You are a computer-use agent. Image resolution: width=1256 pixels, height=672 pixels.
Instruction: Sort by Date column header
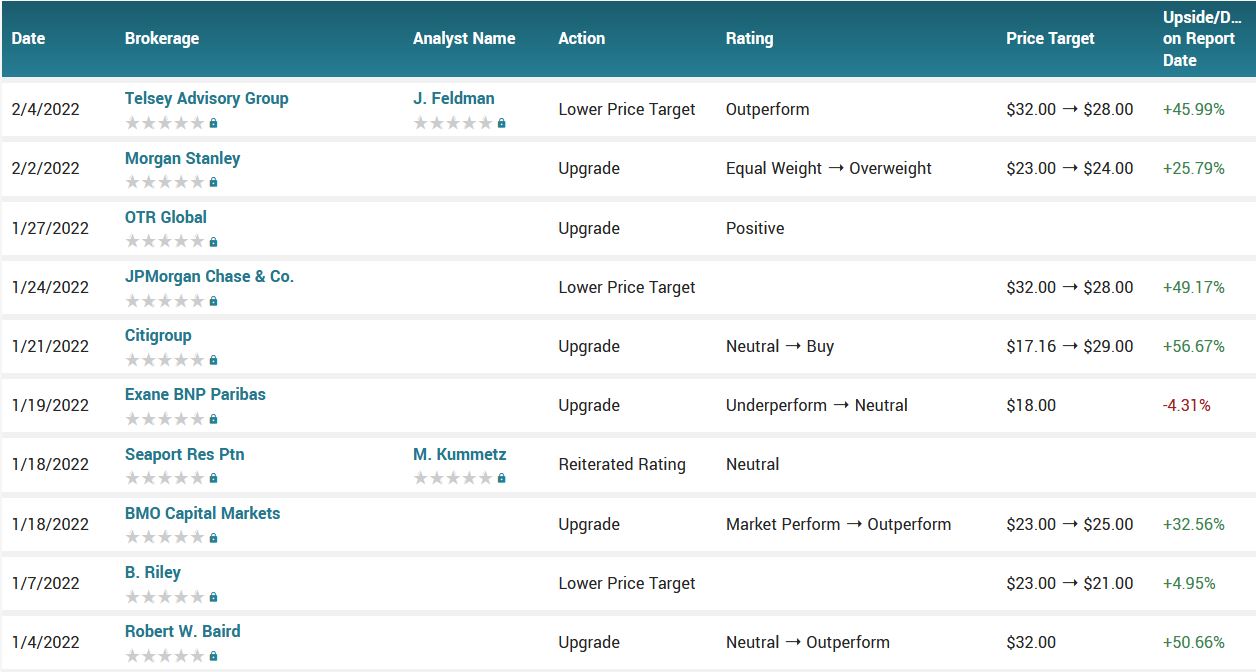point(28,38)
